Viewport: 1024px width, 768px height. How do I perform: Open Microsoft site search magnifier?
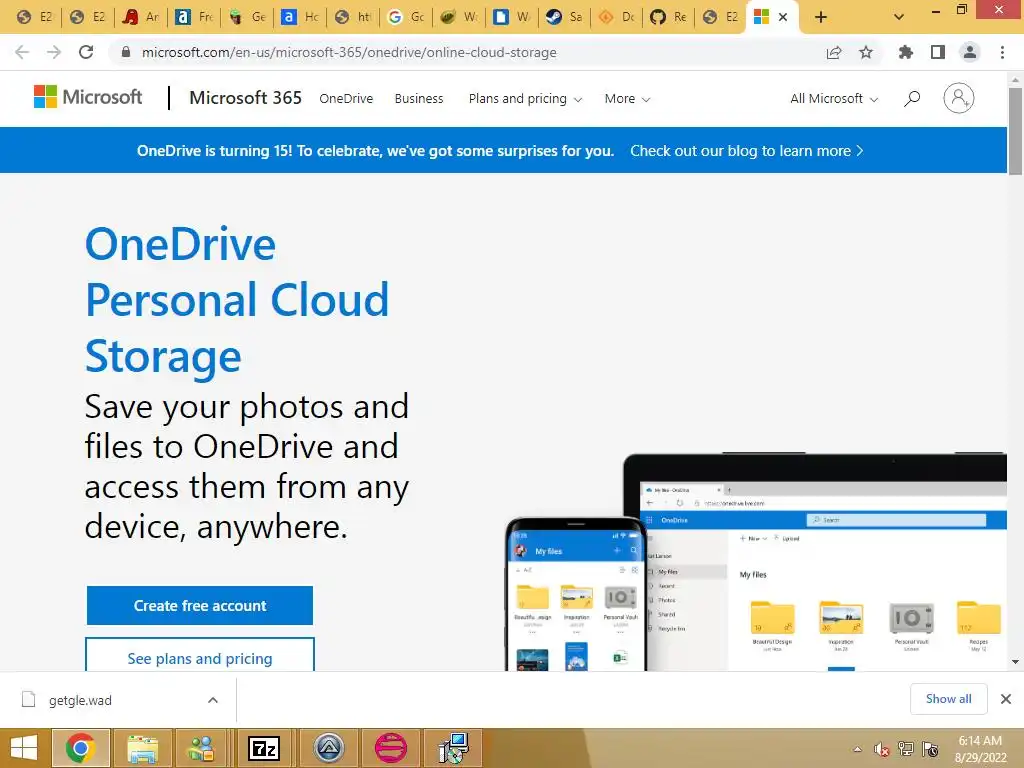coord(912,99)
